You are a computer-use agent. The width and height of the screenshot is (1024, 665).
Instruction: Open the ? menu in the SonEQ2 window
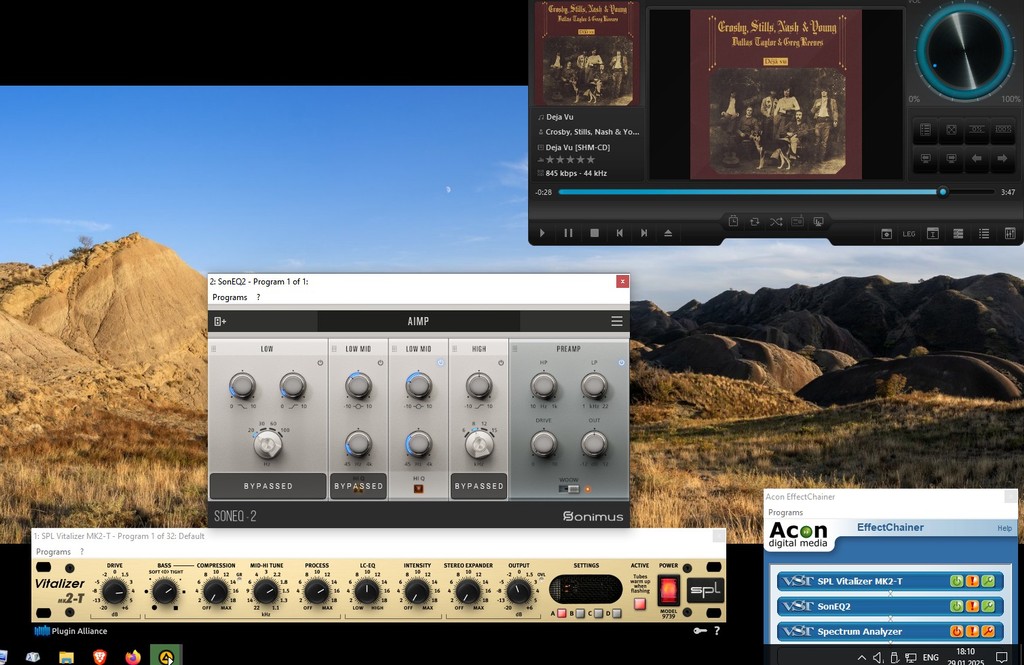coord(258,297)
